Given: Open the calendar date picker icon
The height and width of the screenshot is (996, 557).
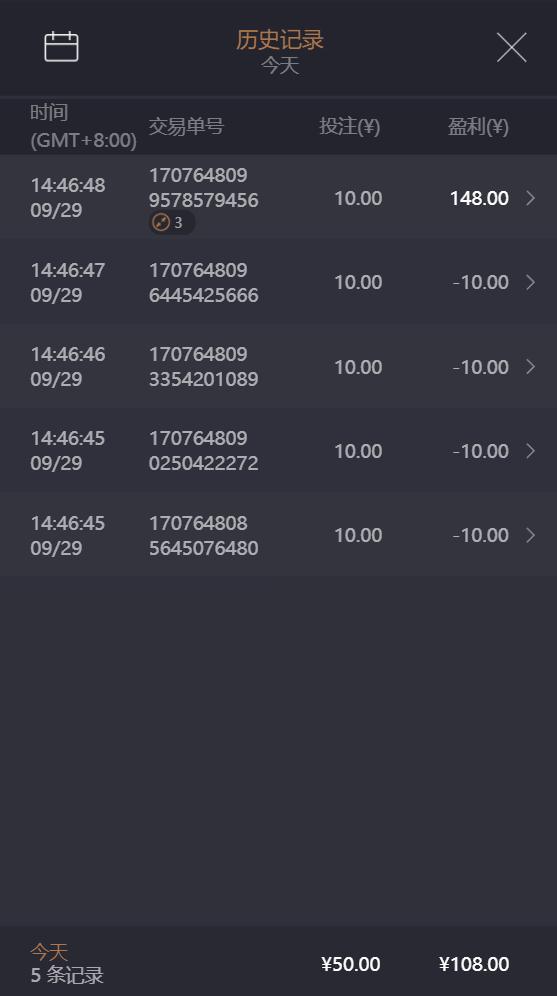Looking at the screenshot, I should pyautogui.click(x=61, y=47).
